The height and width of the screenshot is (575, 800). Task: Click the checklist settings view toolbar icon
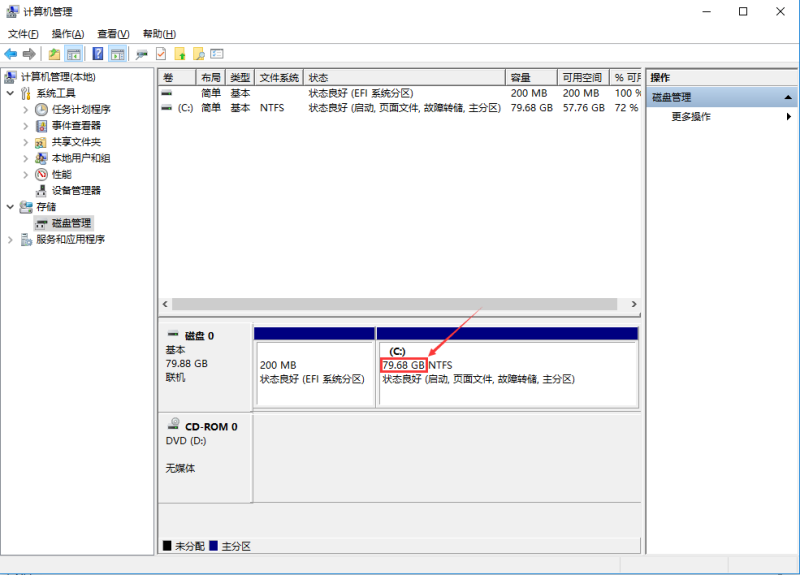(217, 54)
